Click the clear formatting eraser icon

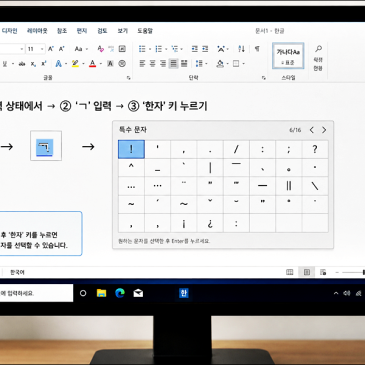point(100,49)
